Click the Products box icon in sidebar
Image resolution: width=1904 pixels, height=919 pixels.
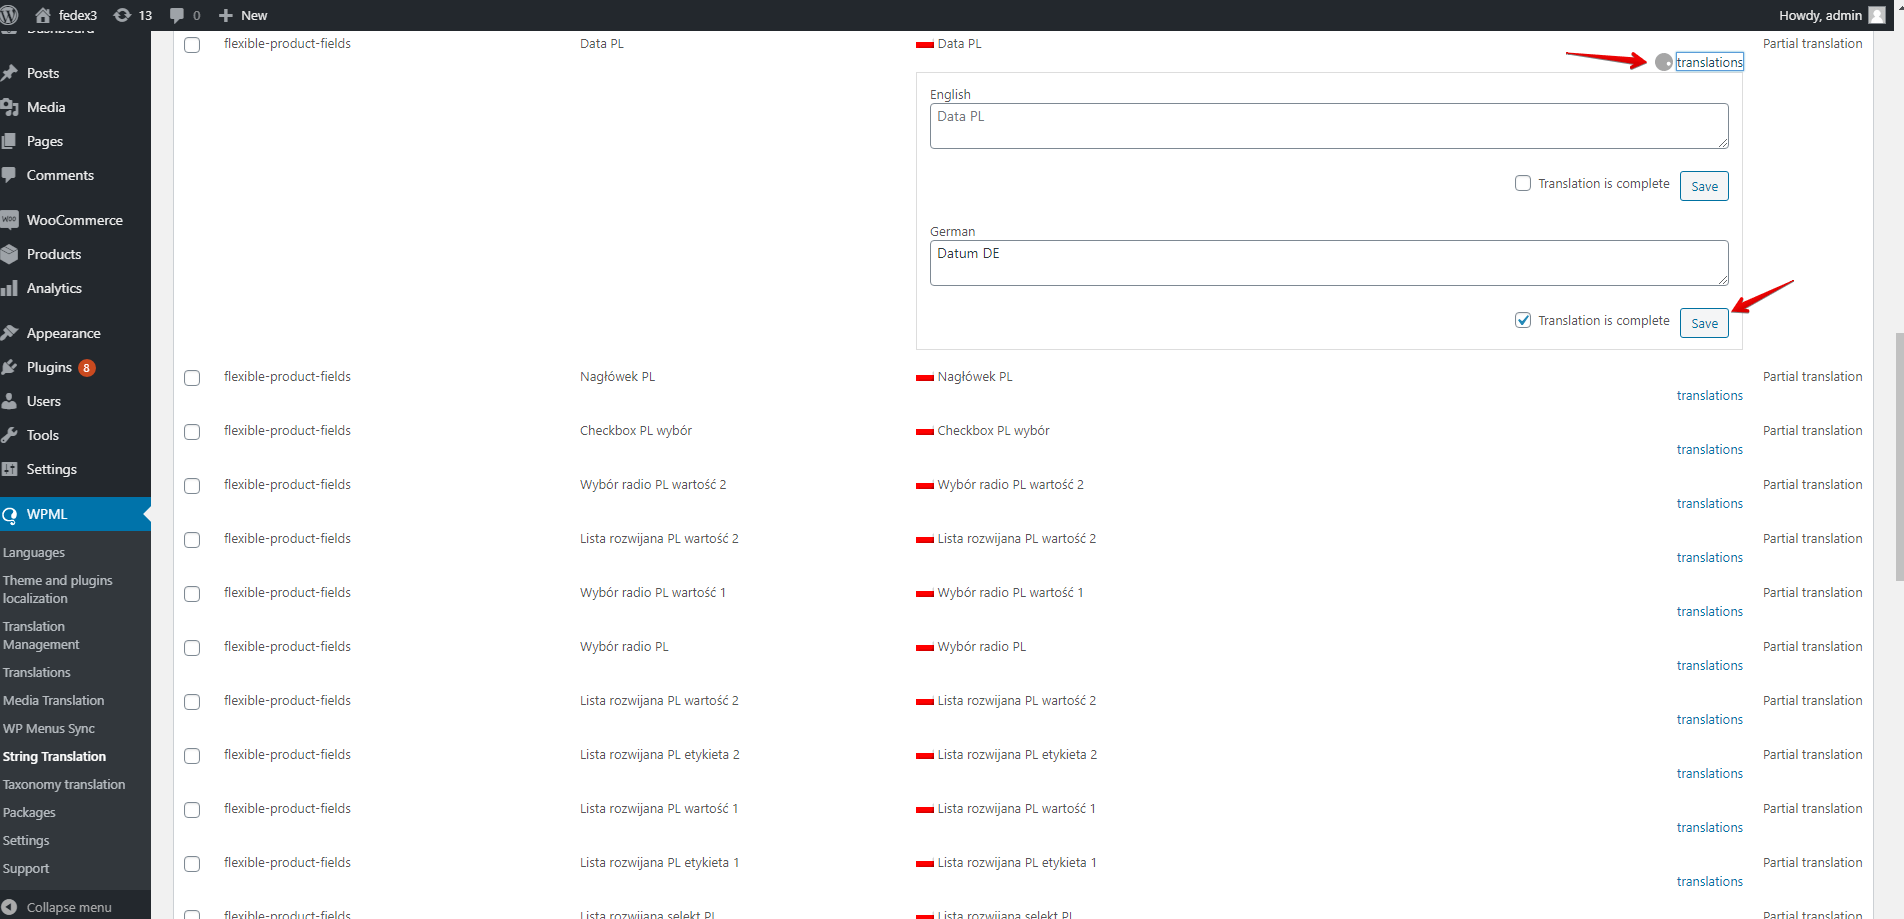coord(10,254)
